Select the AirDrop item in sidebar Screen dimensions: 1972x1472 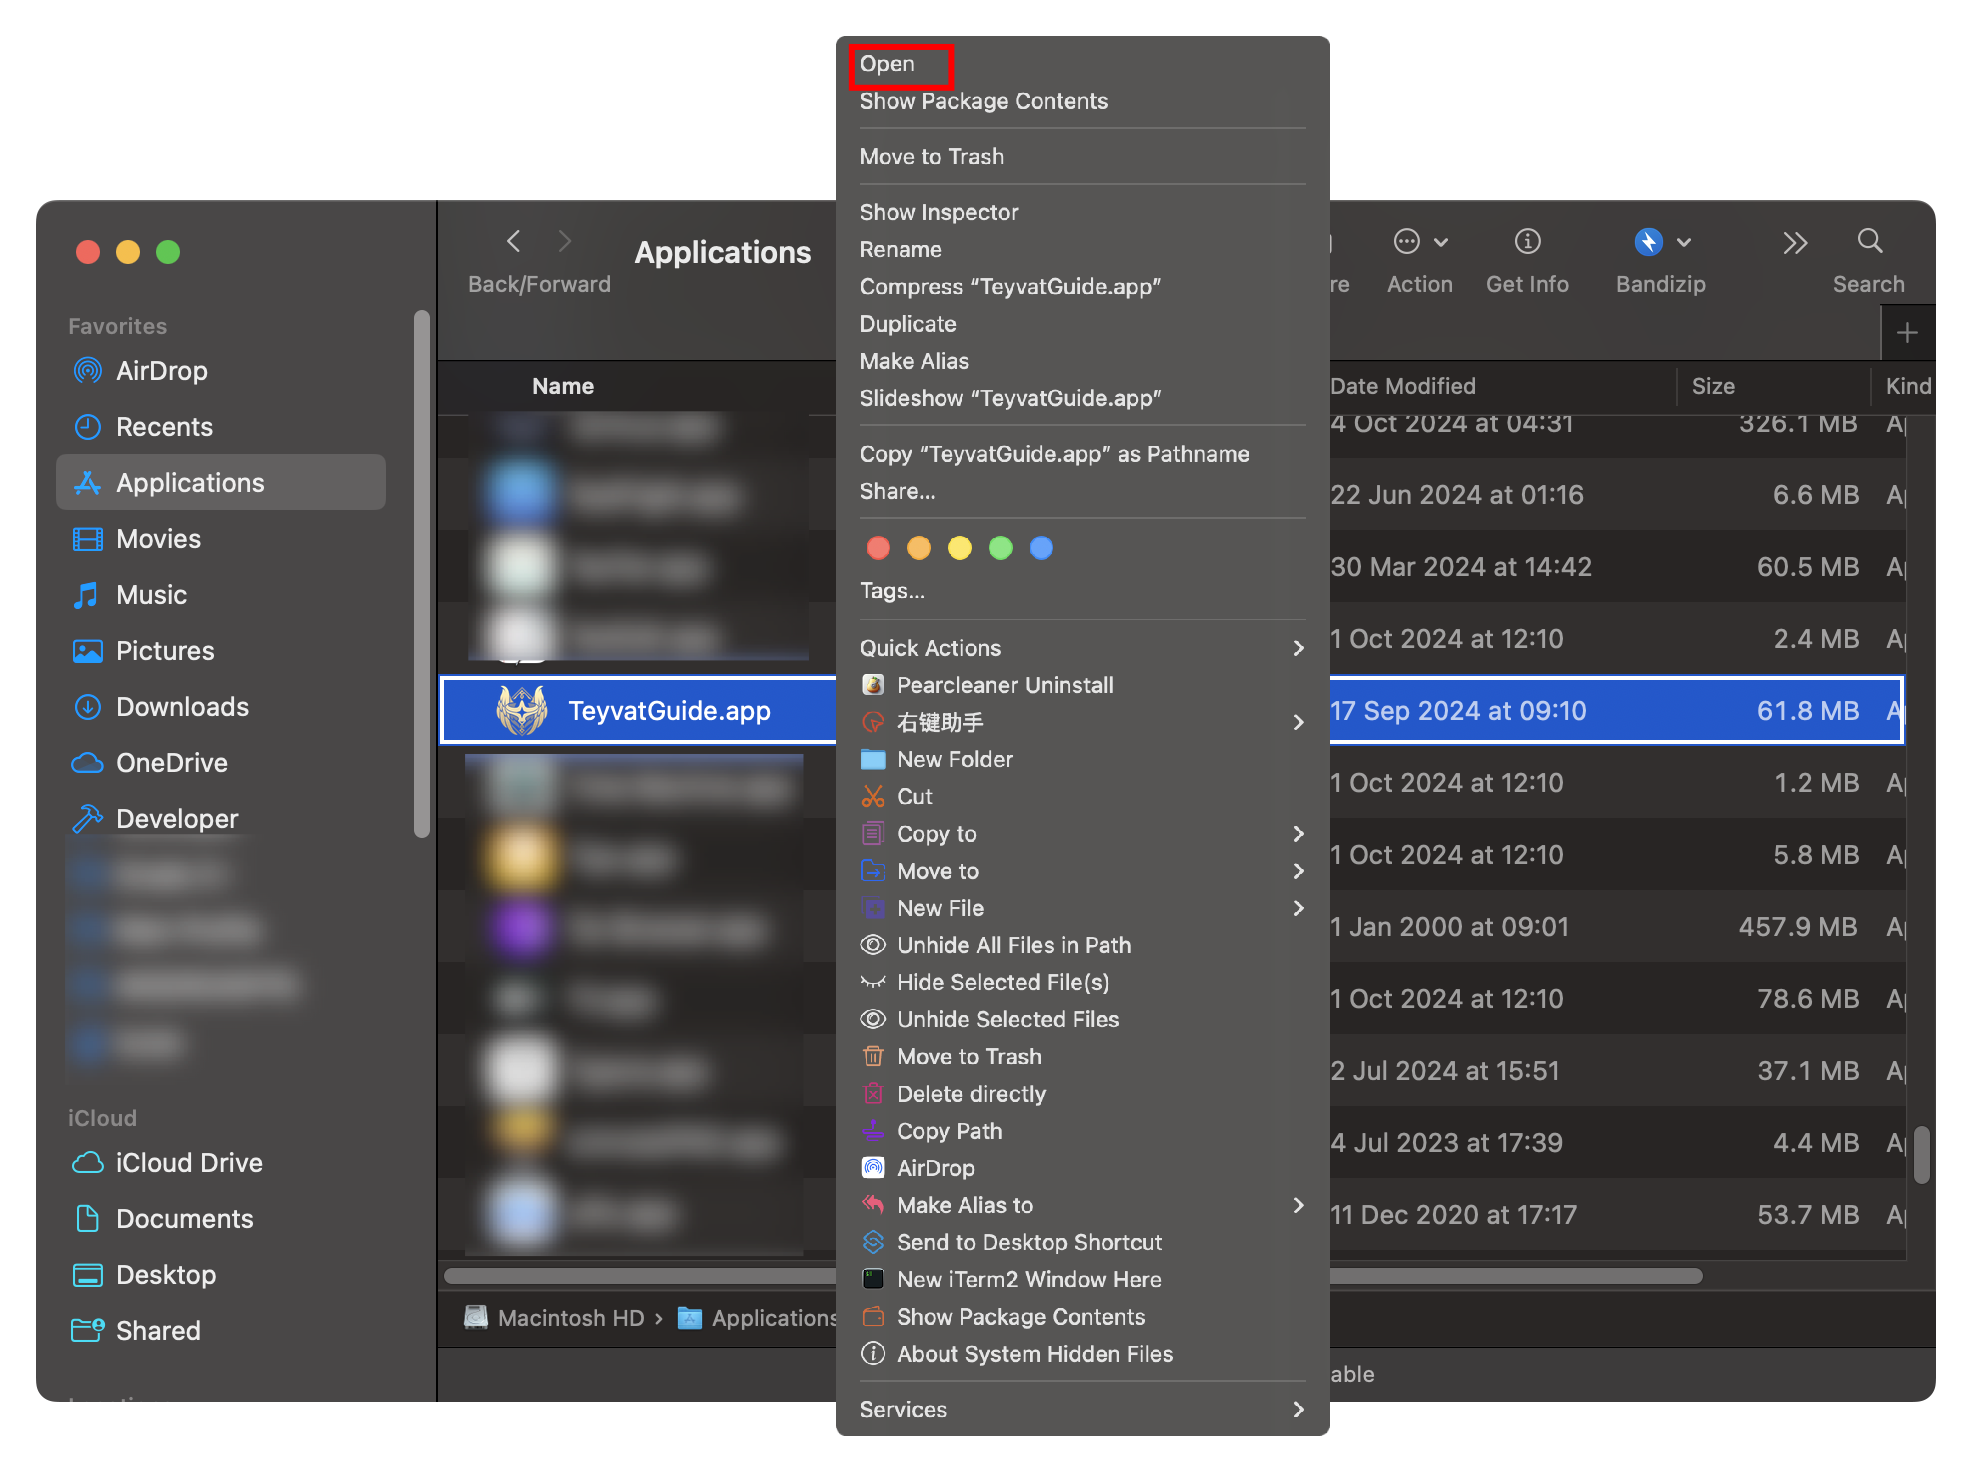tap(161, 371)
